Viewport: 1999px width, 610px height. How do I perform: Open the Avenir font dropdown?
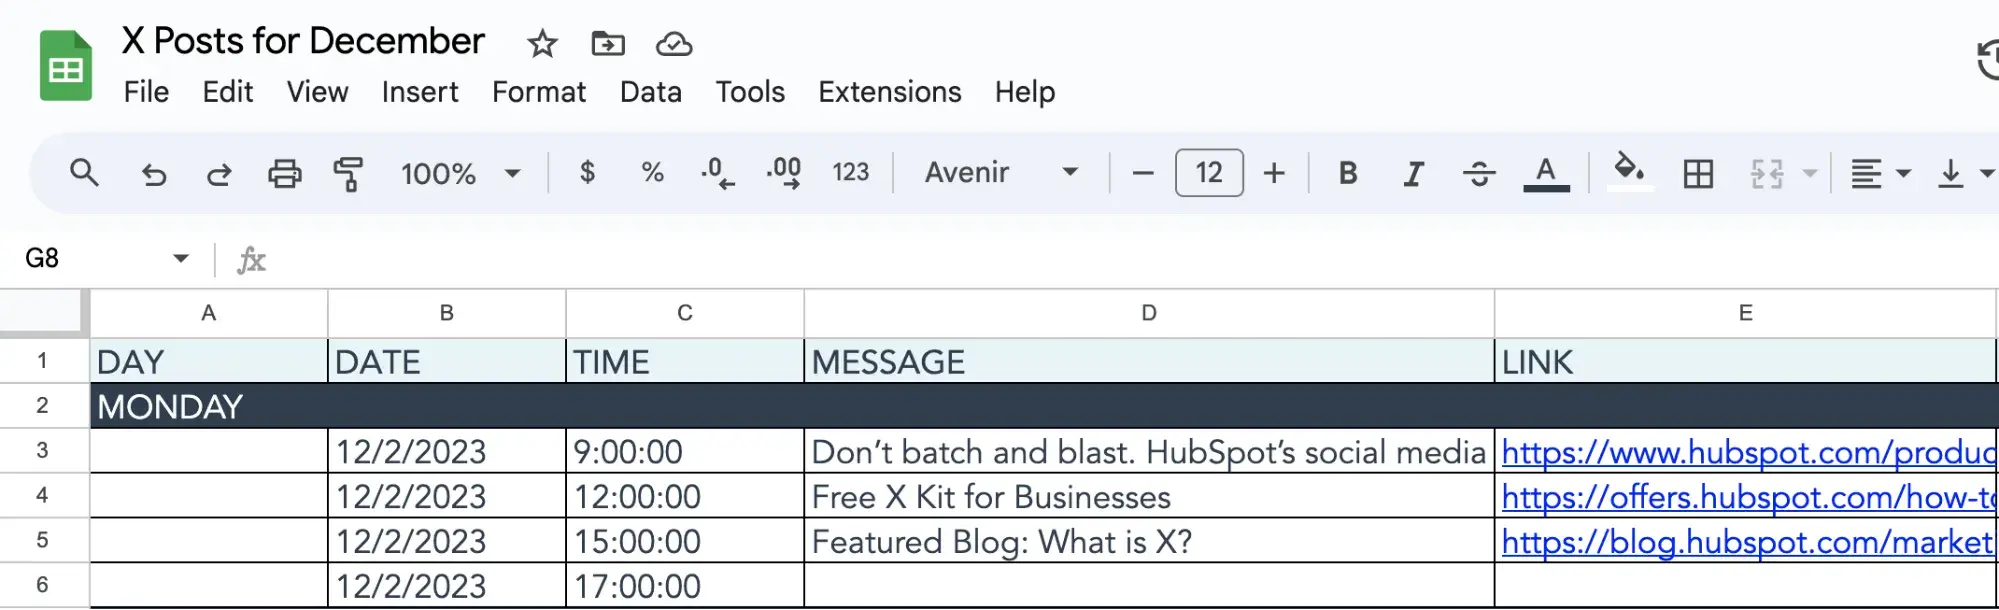point(1000,173)
